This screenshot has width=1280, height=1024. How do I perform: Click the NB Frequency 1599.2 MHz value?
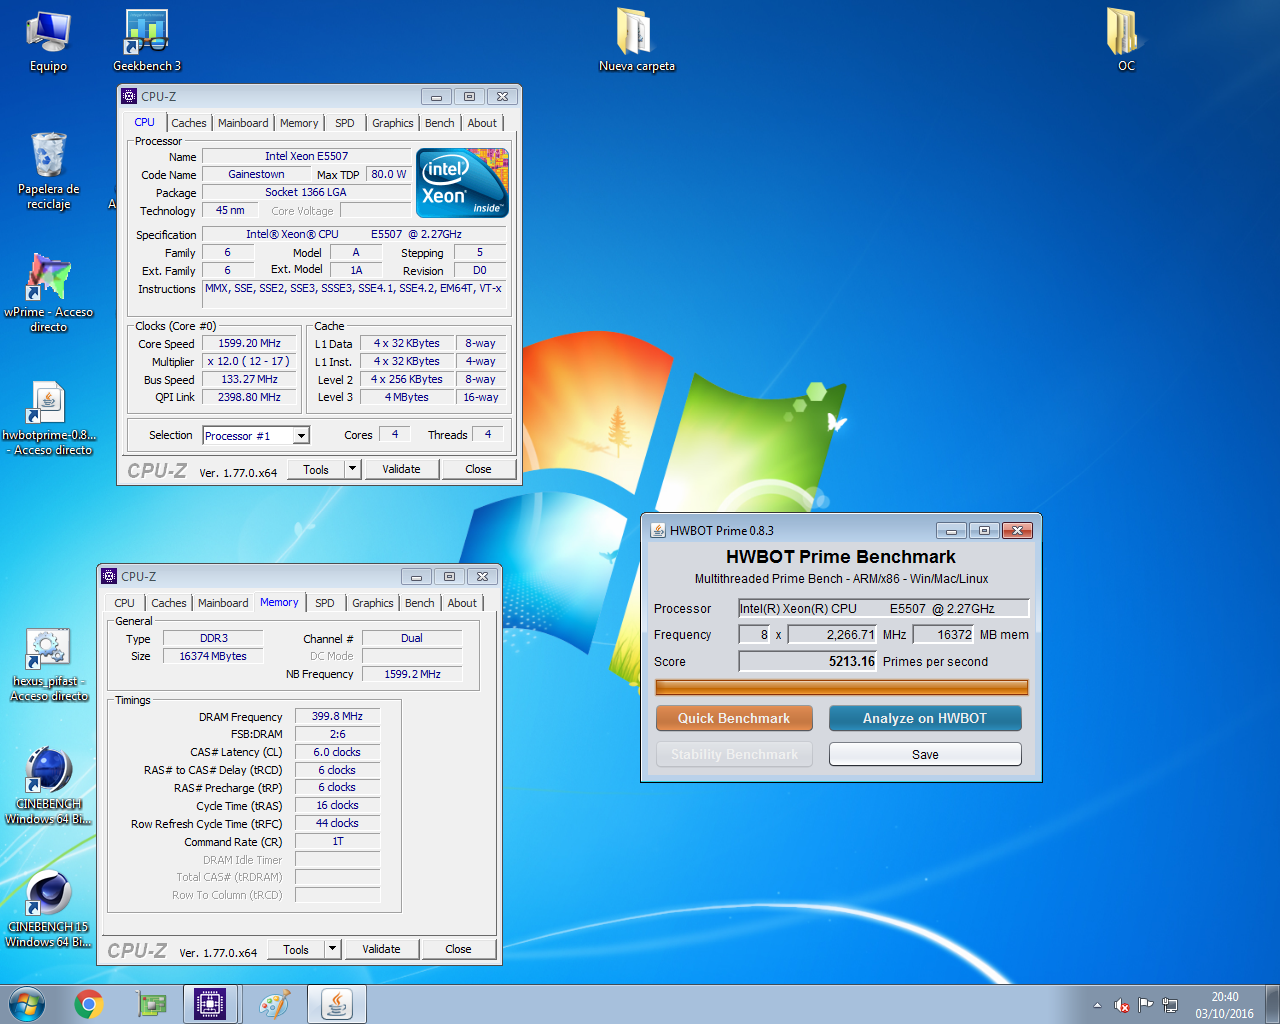(x=412, y=674)
